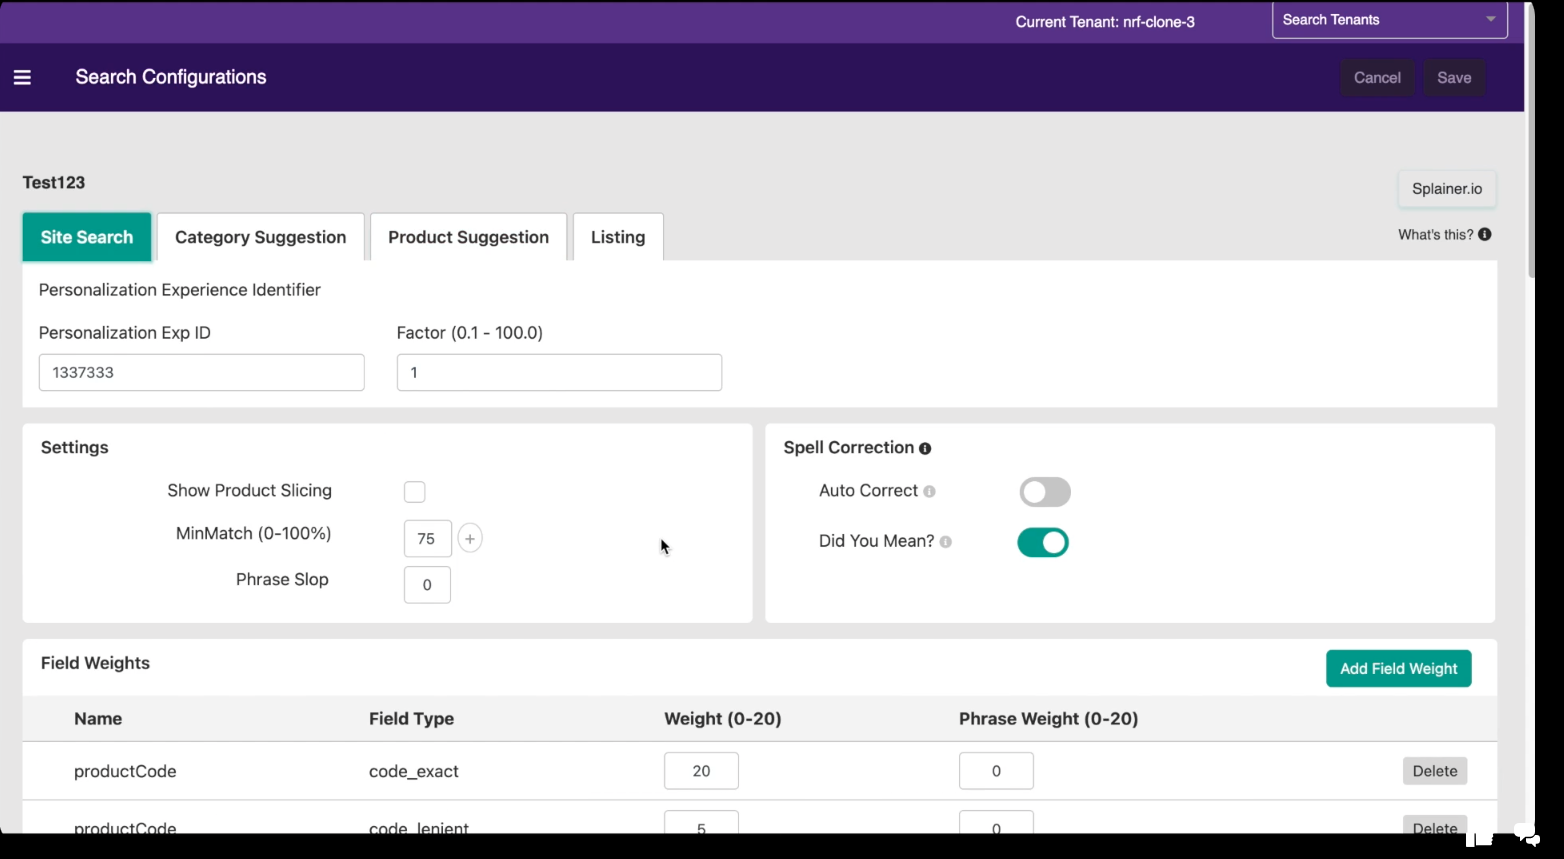The image size is (1564, 859).
Task: Click the Auto Correct info icon
Action: (x=929, y=491)
